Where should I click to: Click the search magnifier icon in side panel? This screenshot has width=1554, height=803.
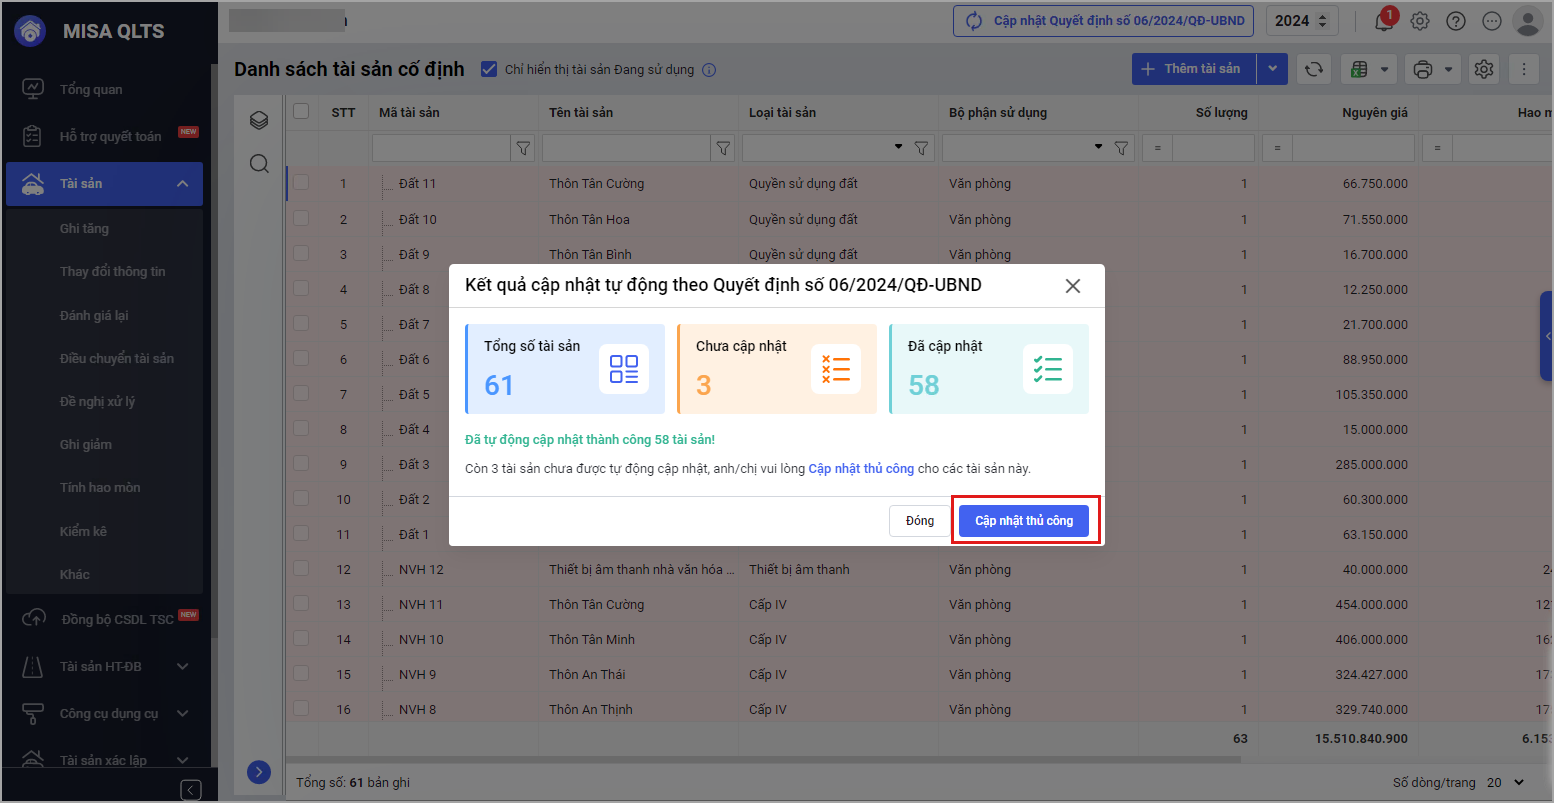pyautogui.click(x=259, y=164)
